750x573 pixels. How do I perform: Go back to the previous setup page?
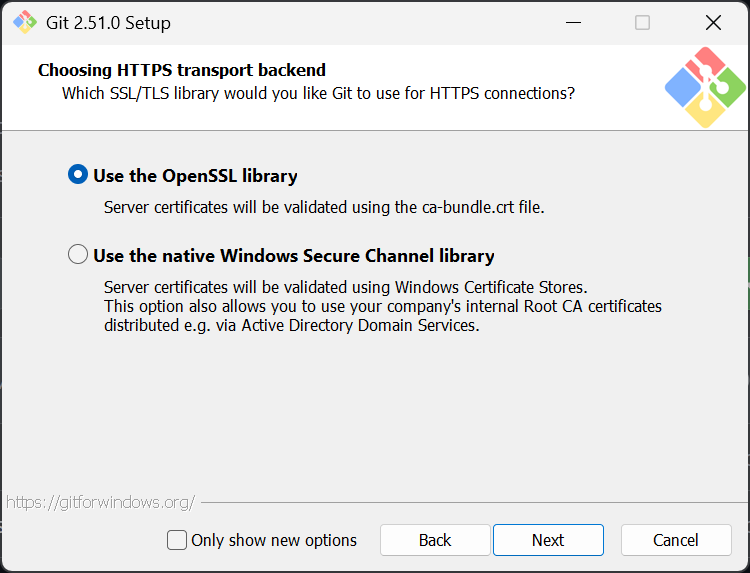[x=435, y=540]
